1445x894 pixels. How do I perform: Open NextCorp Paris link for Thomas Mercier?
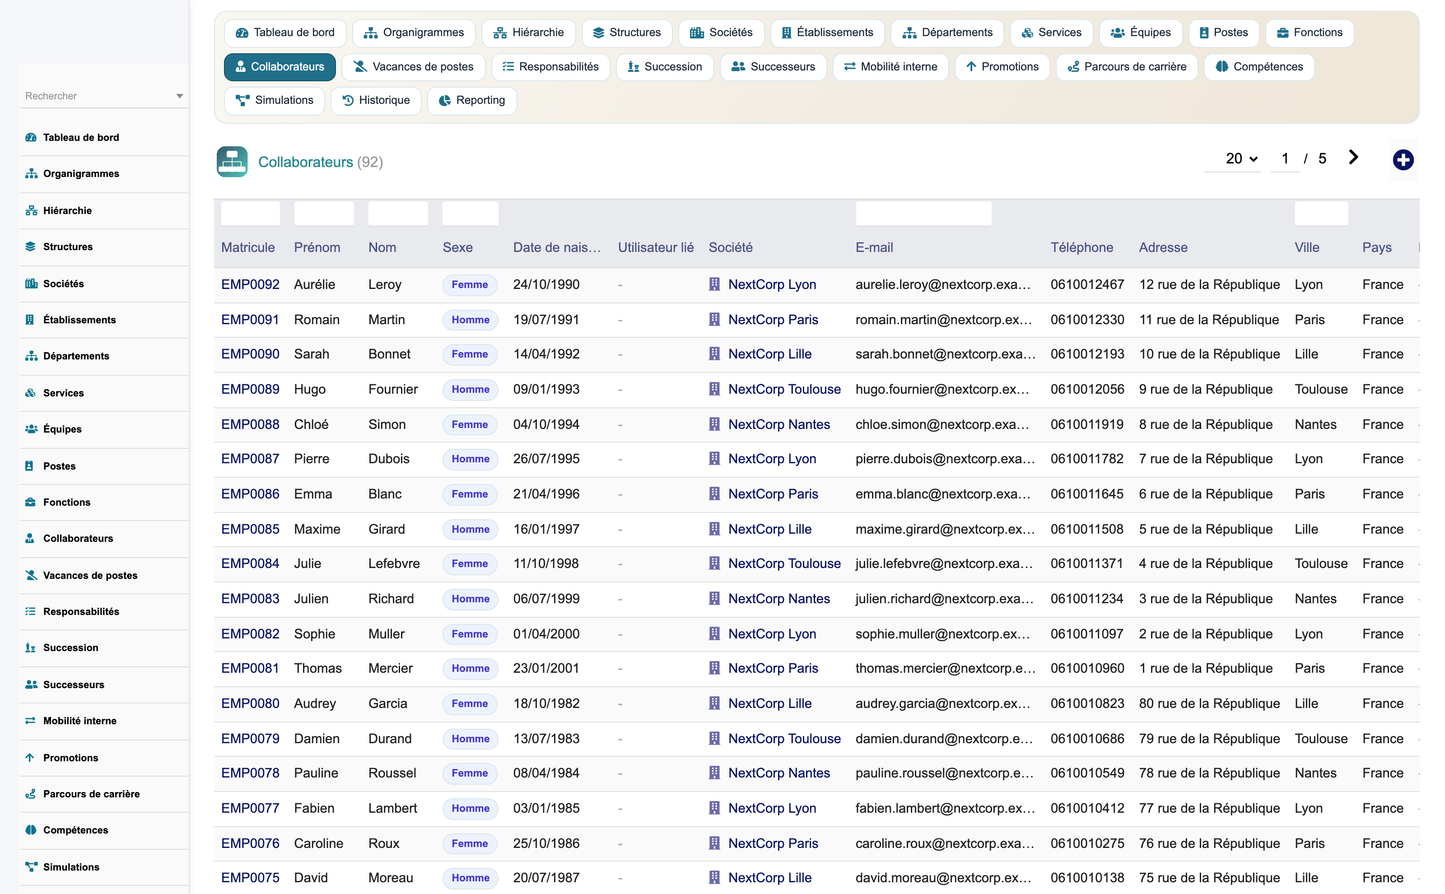coord(773,668)
